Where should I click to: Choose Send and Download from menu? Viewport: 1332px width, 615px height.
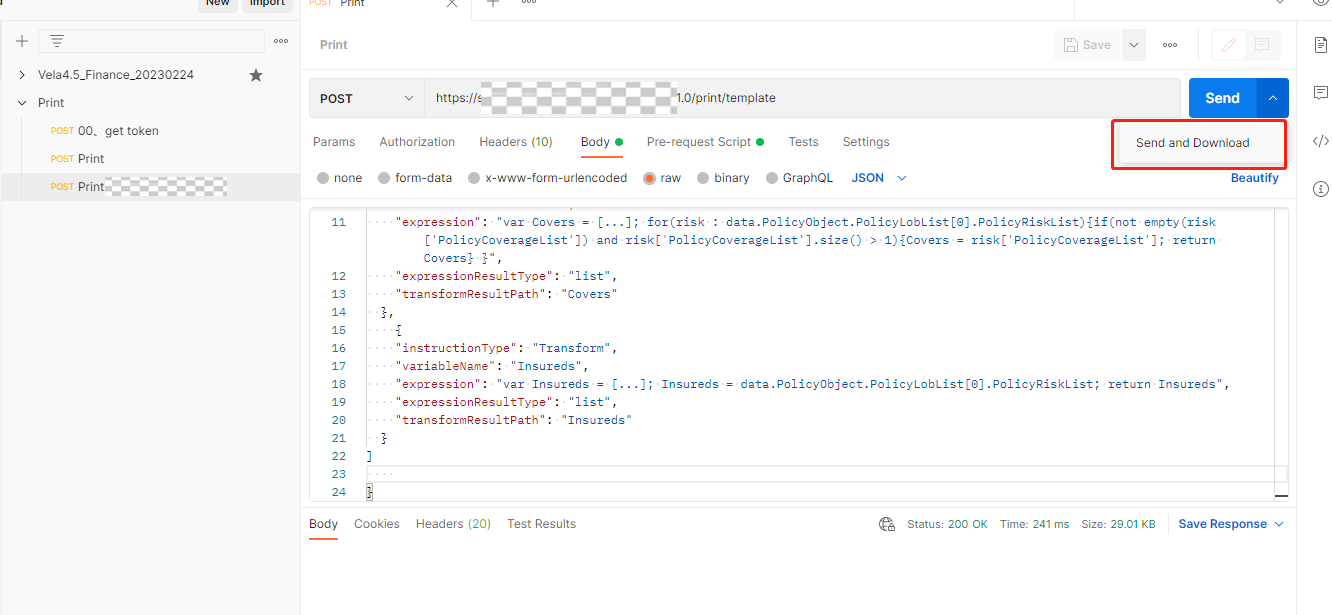[x=1192, y=143]
